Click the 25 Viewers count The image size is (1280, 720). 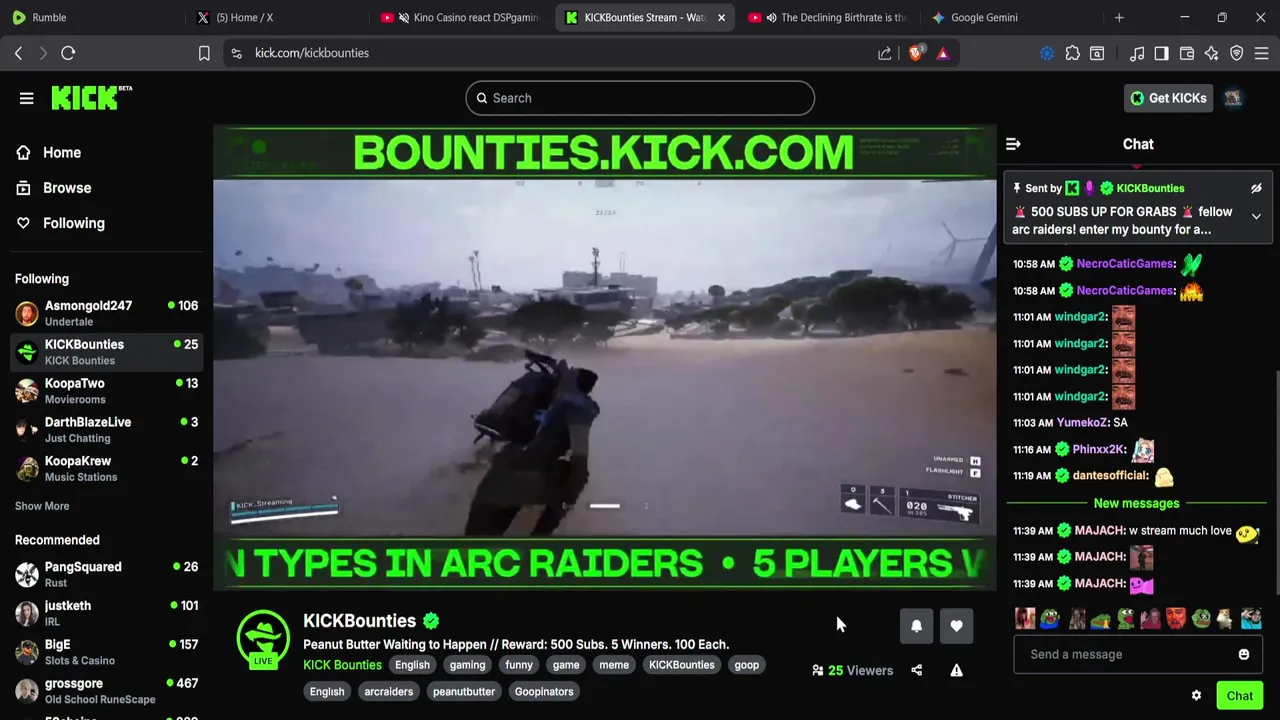(852, 670)
